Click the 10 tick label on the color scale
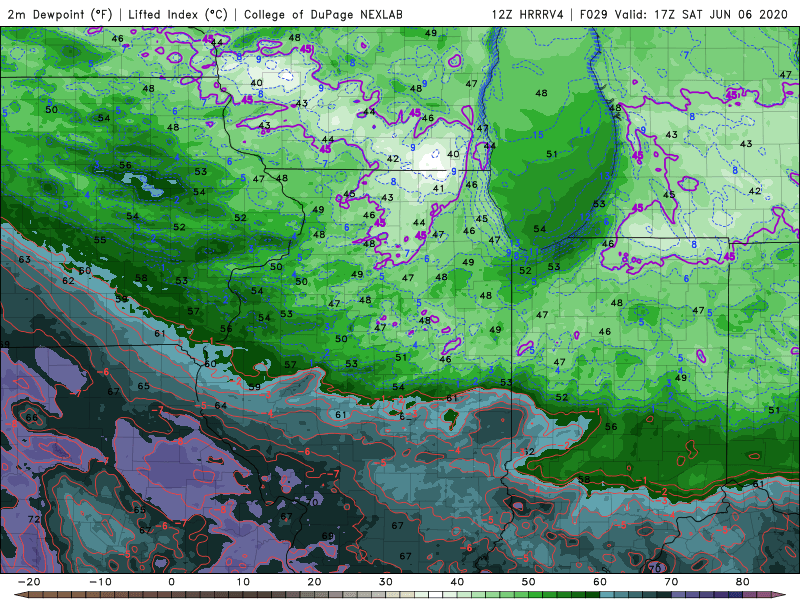800x600 pixels. (x=243, y=582)
